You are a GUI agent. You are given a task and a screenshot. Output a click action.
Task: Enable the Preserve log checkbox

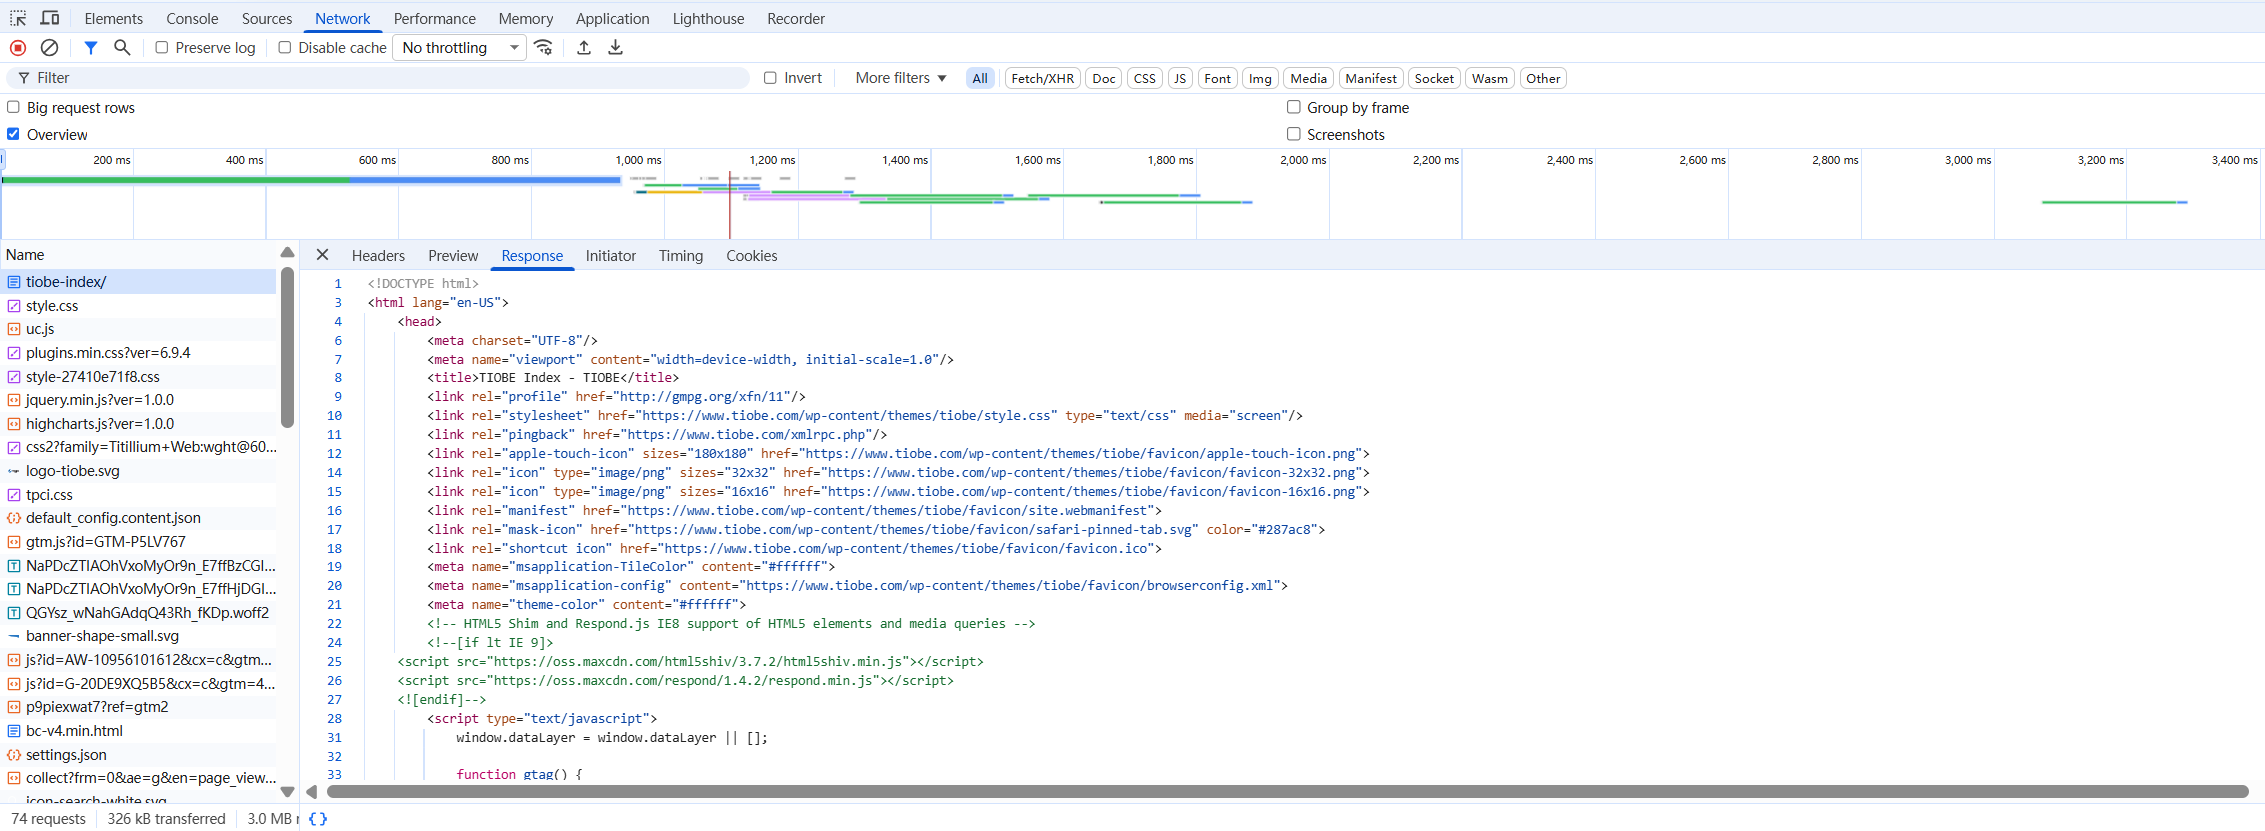(162, 47)
